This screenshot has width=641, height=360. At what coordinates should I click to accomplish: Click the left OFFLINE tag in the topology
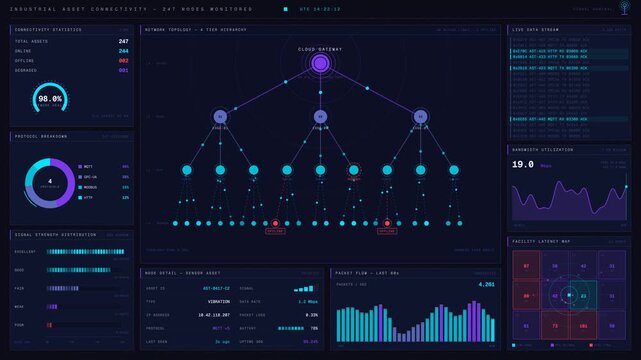[275, 231]
